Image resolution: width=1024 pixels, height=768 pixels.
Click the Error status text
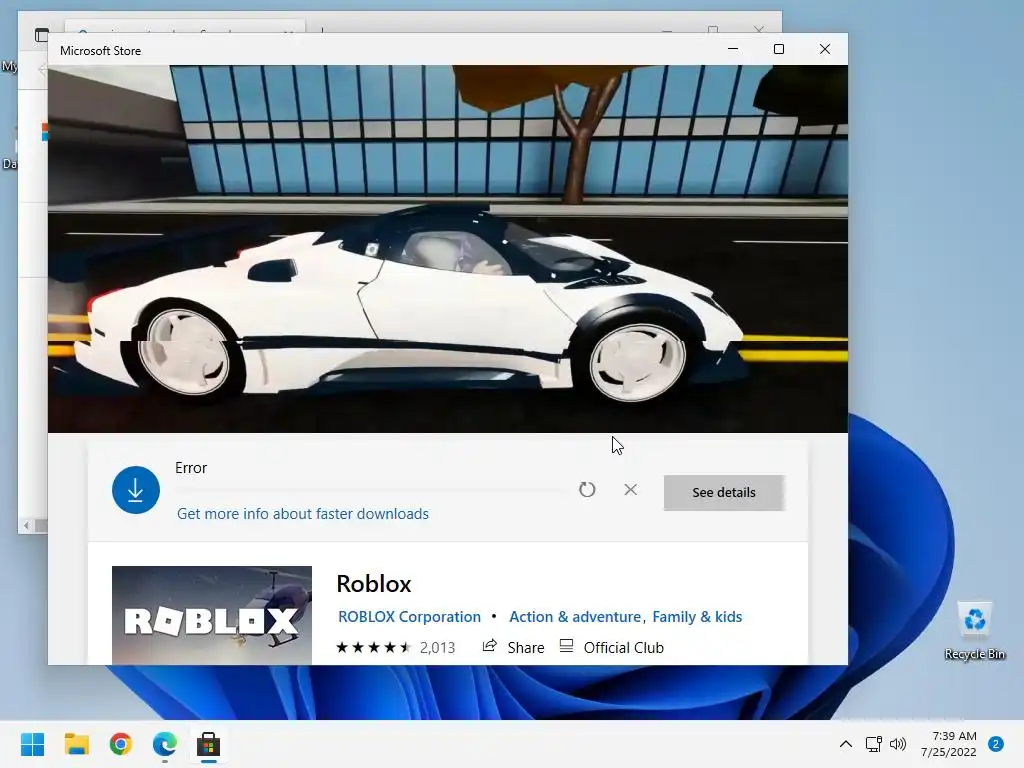click(x=191, y=468)
